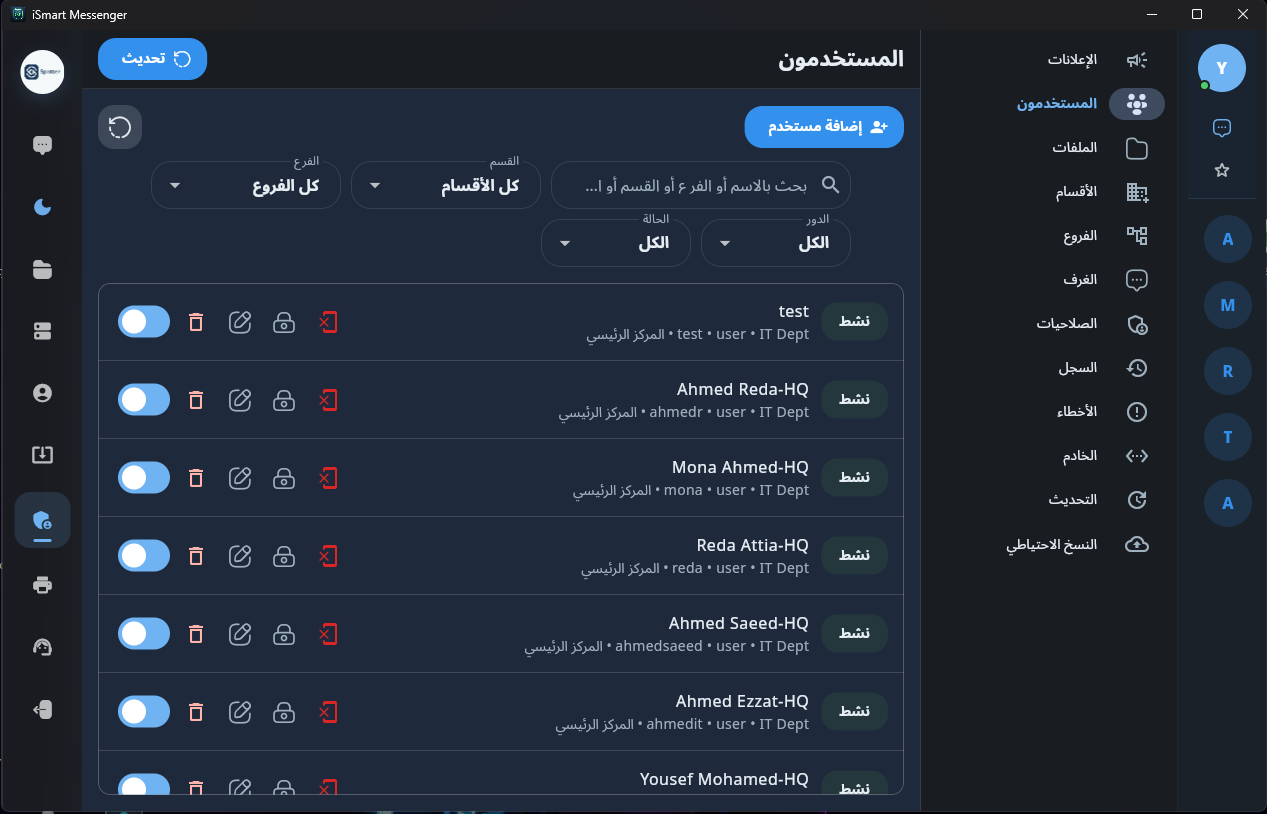The width and height of the screenshot is (1267, 814).
Task: Edit the test user with pencil icon
Action: [x=240, y=322]
